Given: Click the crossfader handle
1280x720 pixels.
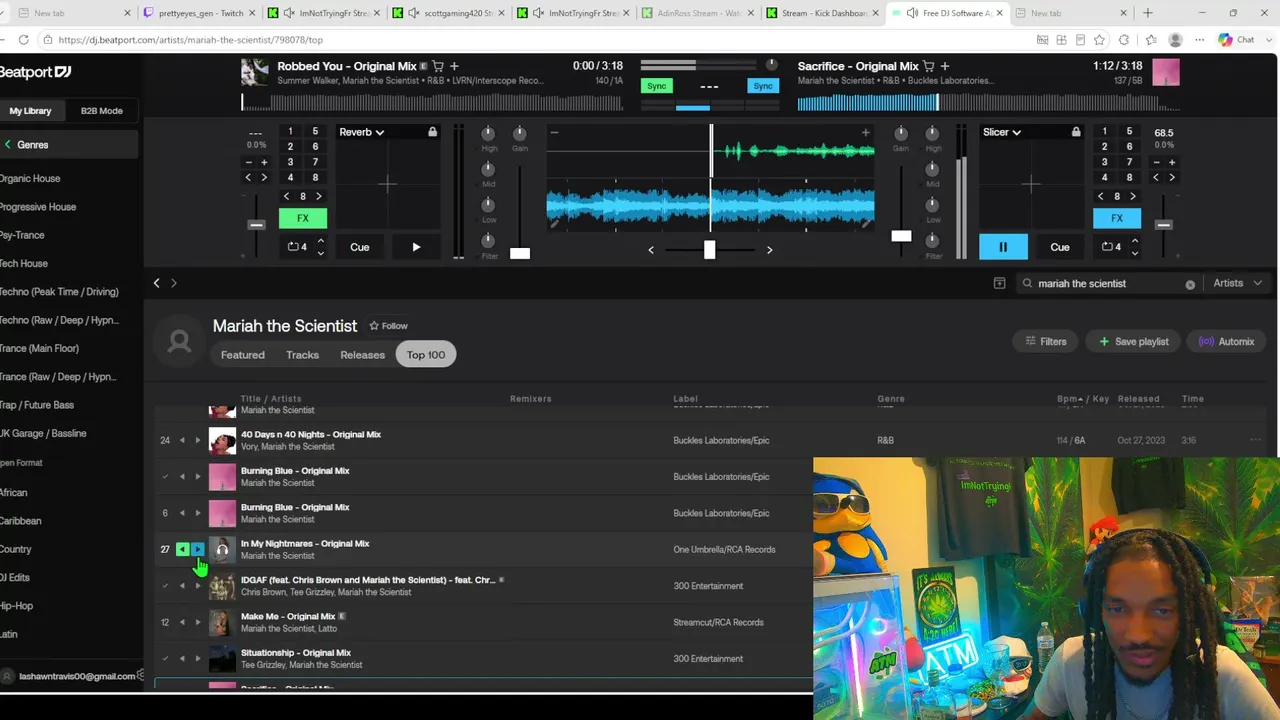Looking at the screenshot, I should click(709, 249).
